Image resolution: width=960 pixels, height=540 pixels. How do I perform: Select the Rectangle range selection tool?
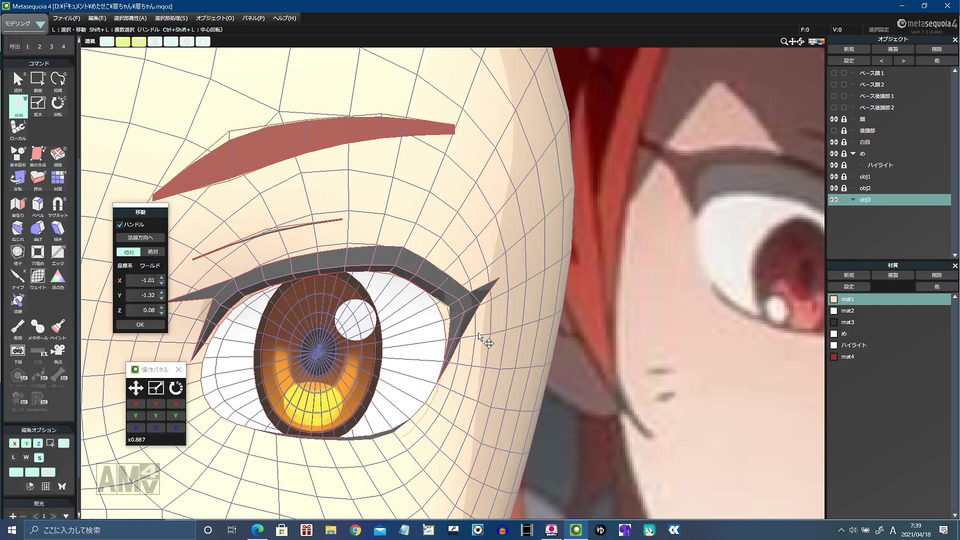click(x=38, y=78)
